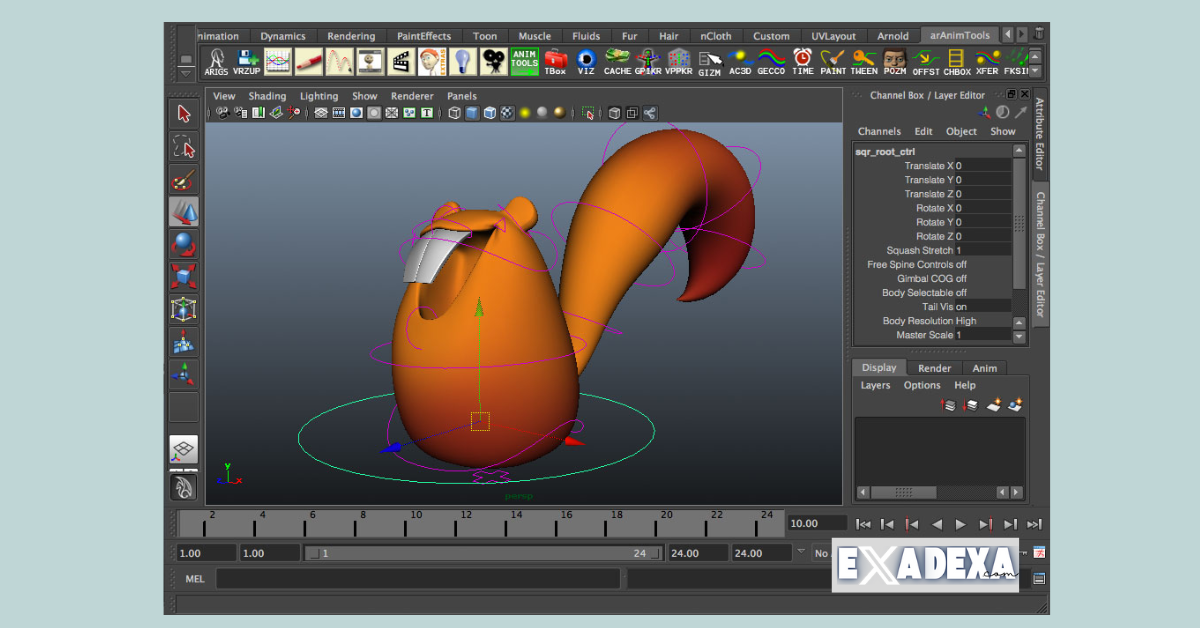This screenshot has width=1200, height=628.
Task: Click inside the MEL input field
Action: pos(420,578)
